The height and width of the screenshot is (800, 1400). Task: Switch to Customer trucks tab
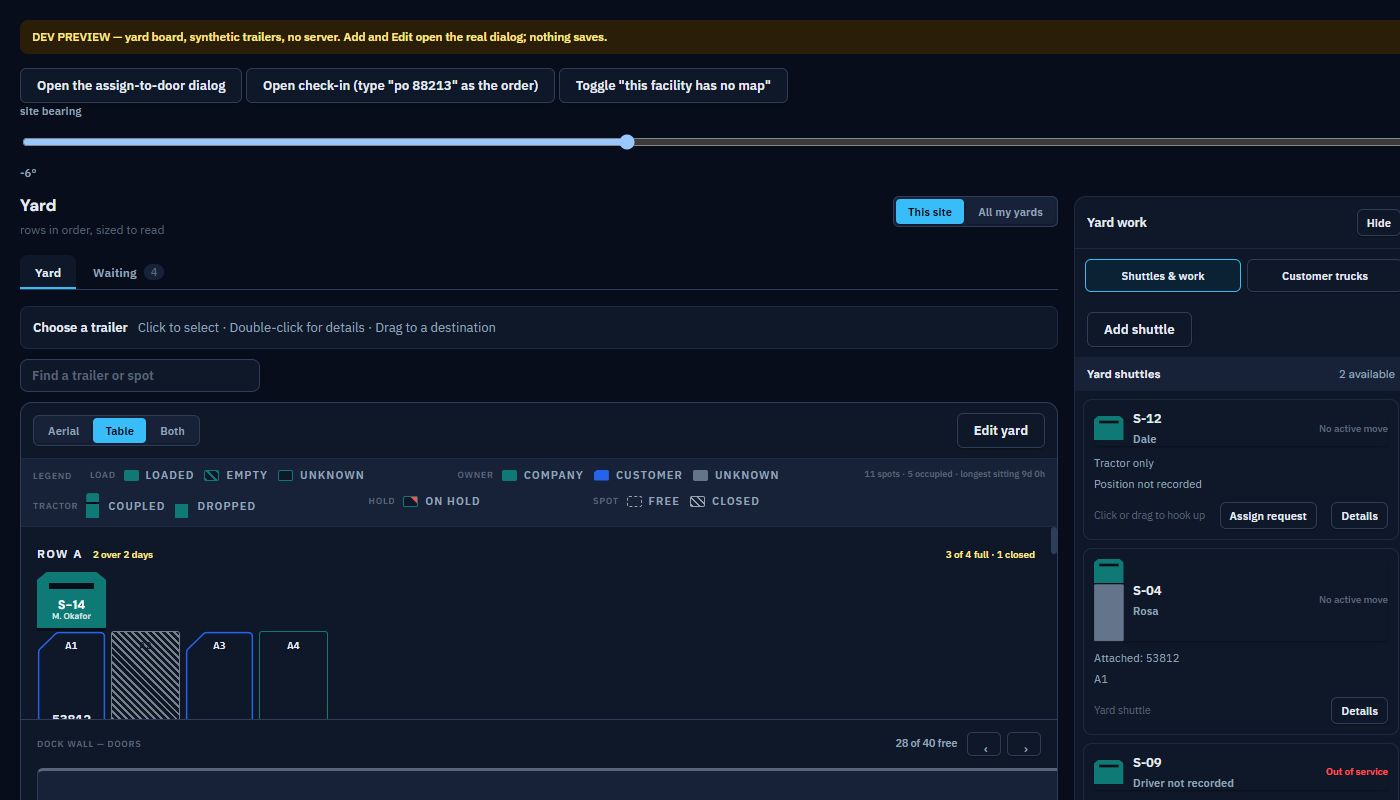click(1324, 276)
